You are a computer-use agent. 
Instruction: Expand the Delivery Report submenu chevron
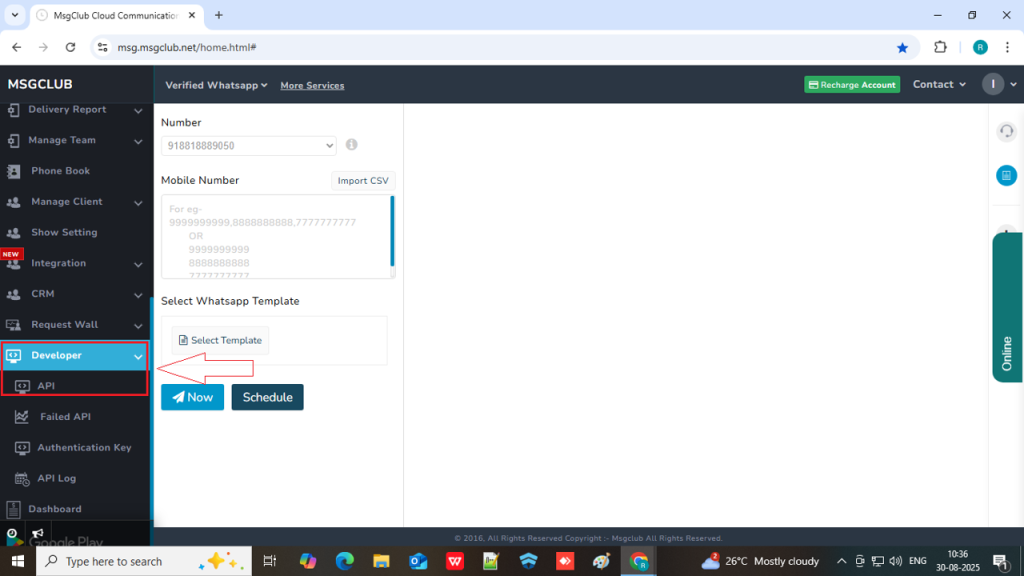tap(138, 111)
